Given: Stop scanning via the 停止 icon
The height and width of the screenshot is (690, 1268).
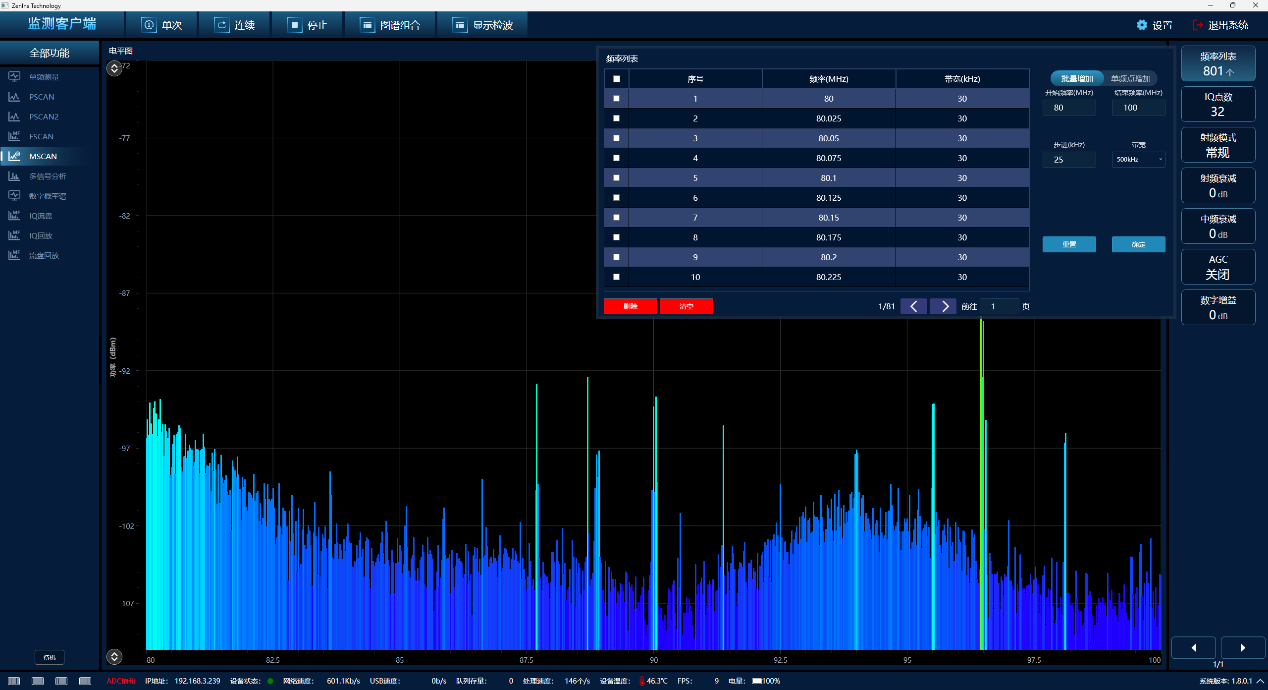Looking at the screenshot, I should [294, 25].
